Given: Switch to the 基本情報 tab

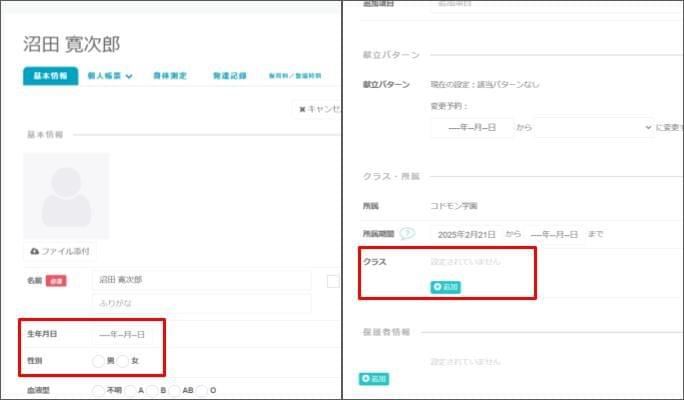Looking at the screenshot, I should point(50,76).
